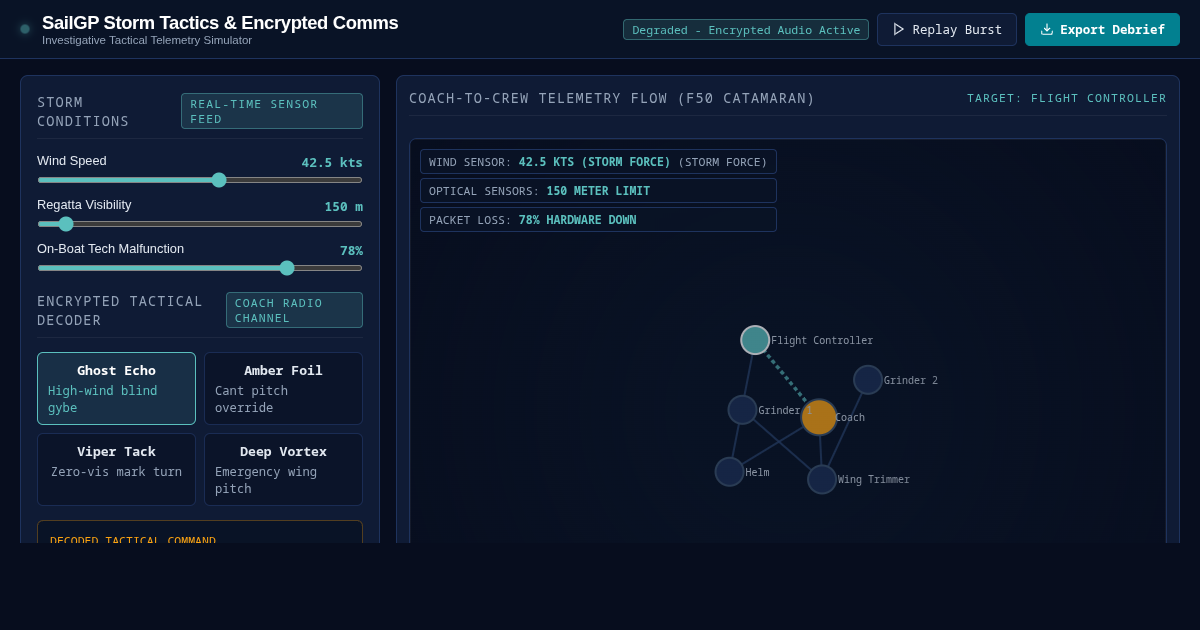The width and height of the screenshot is (1200, 630).
Task: Click the Grinder node left of Coach
Action: point(742,410)
